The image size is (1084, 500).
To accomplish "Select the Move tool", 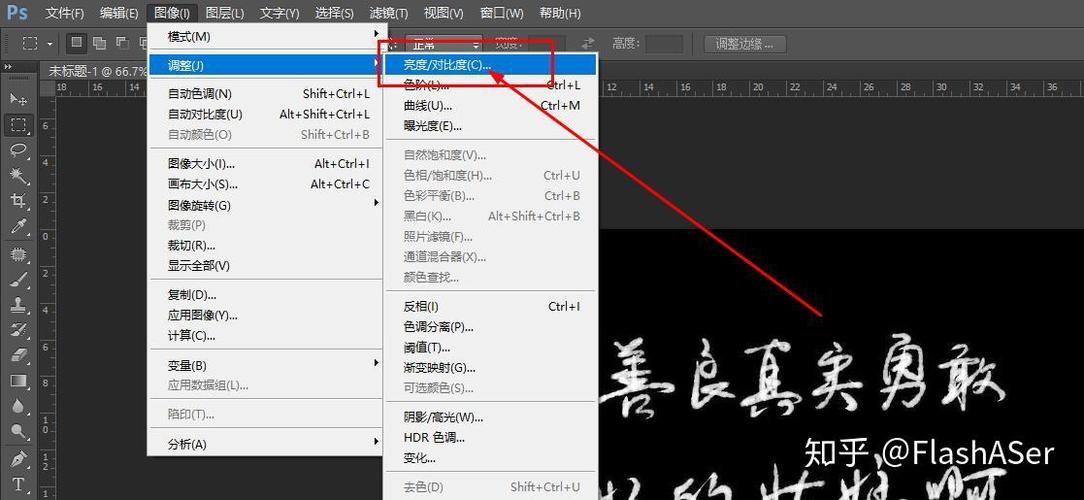I will coord(19,100).
